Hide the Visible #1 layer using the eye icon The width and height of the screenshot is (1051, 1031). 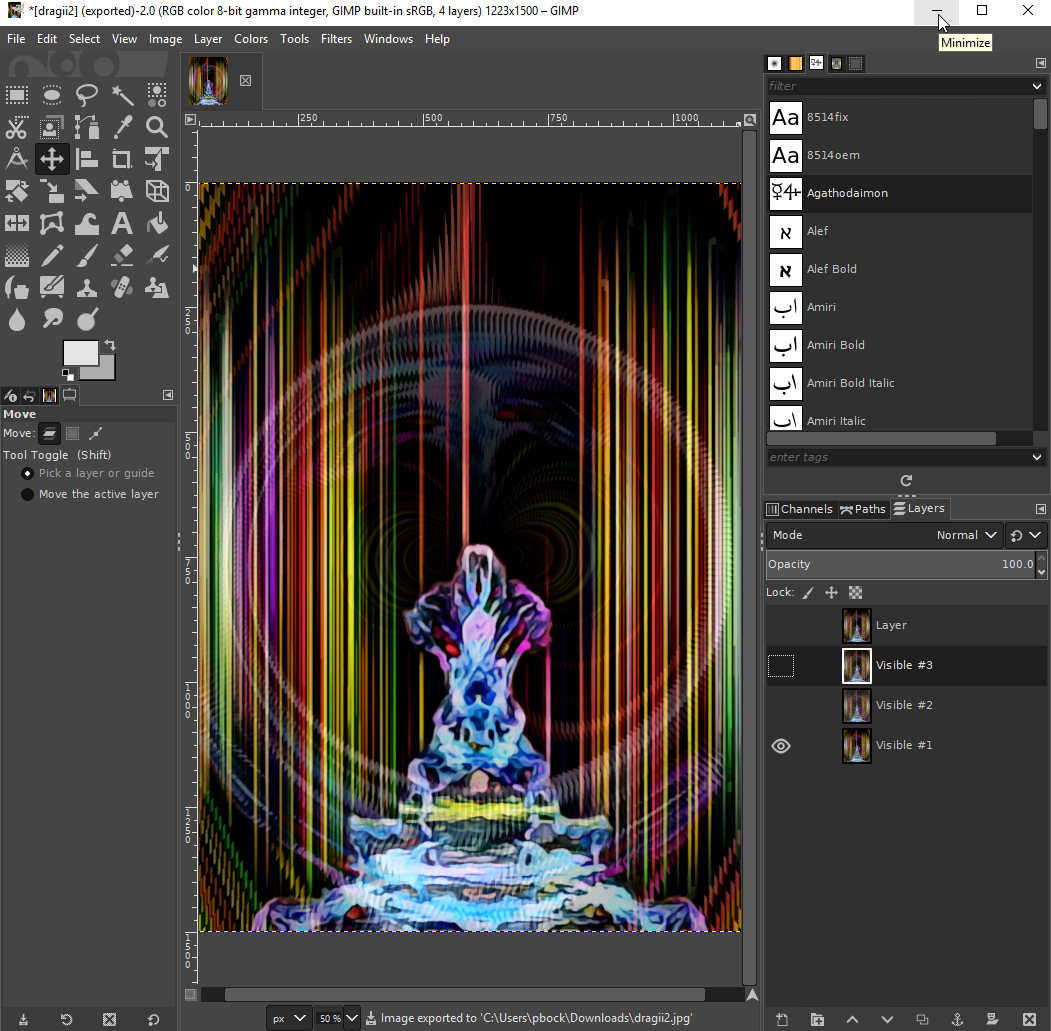pos(781,746)
